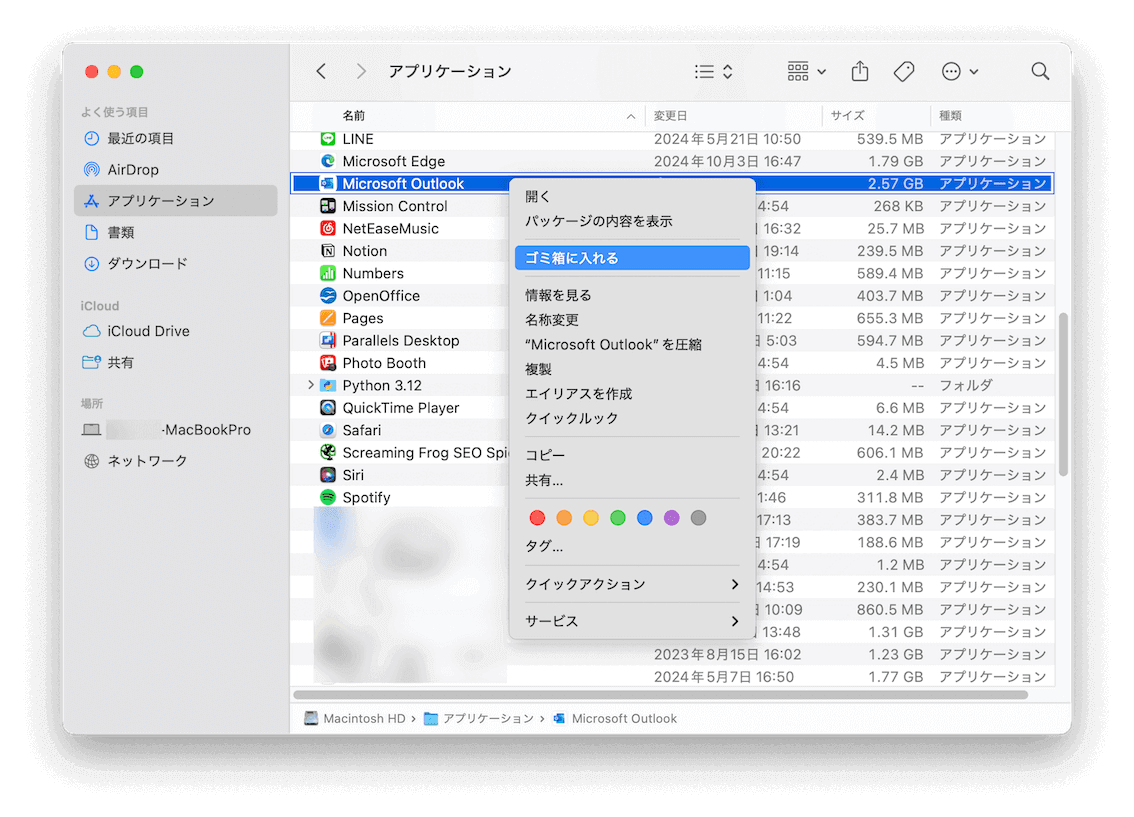This screenshot has width=1134, height=817.
Task: Select 最近の項目 in the sidebar
Action: pos(175,138)
